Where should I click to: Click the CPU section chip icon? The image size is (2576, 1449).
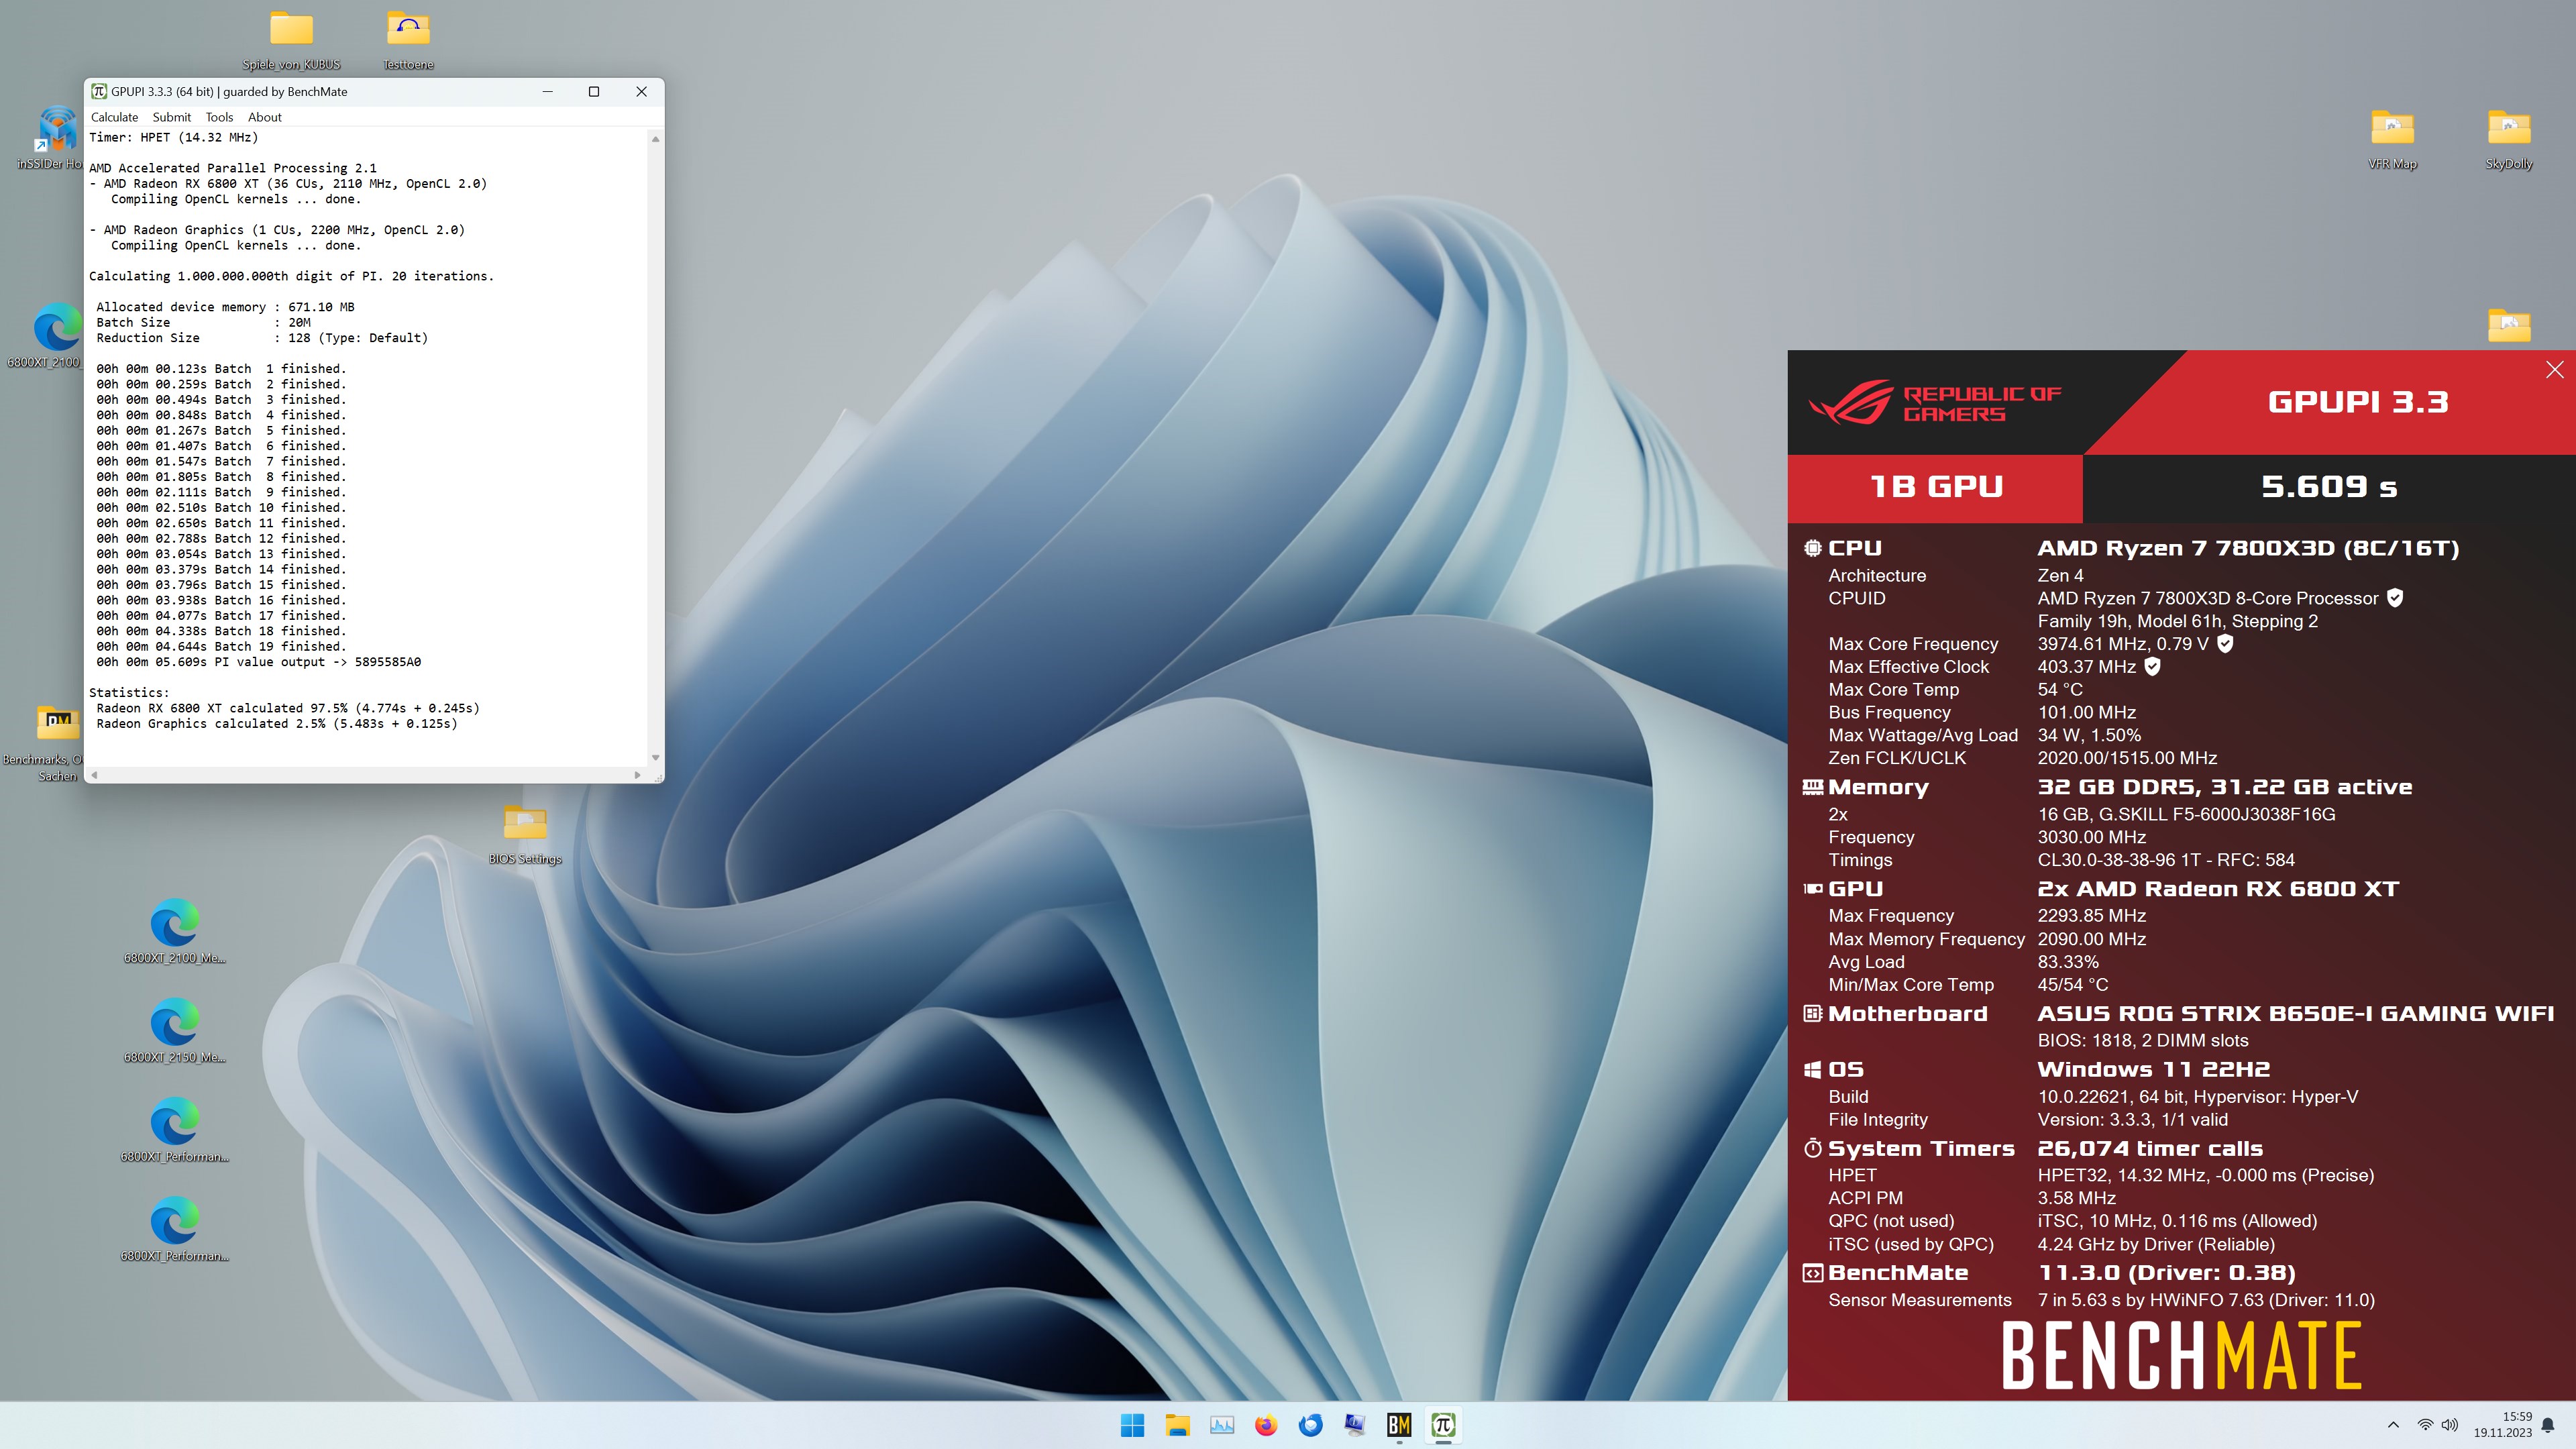(1812, 548)
